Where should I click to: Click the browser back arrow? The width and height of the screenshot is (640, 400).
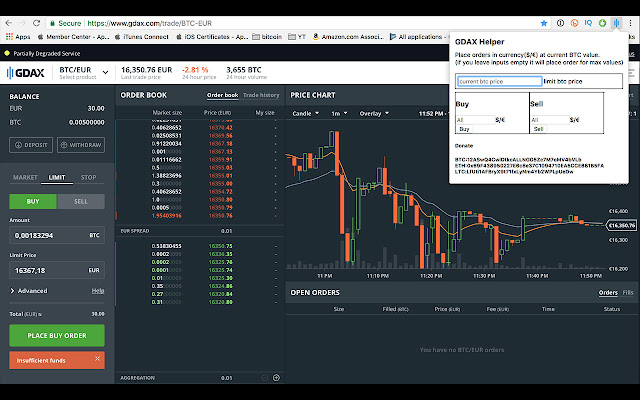tap(9, 23)
